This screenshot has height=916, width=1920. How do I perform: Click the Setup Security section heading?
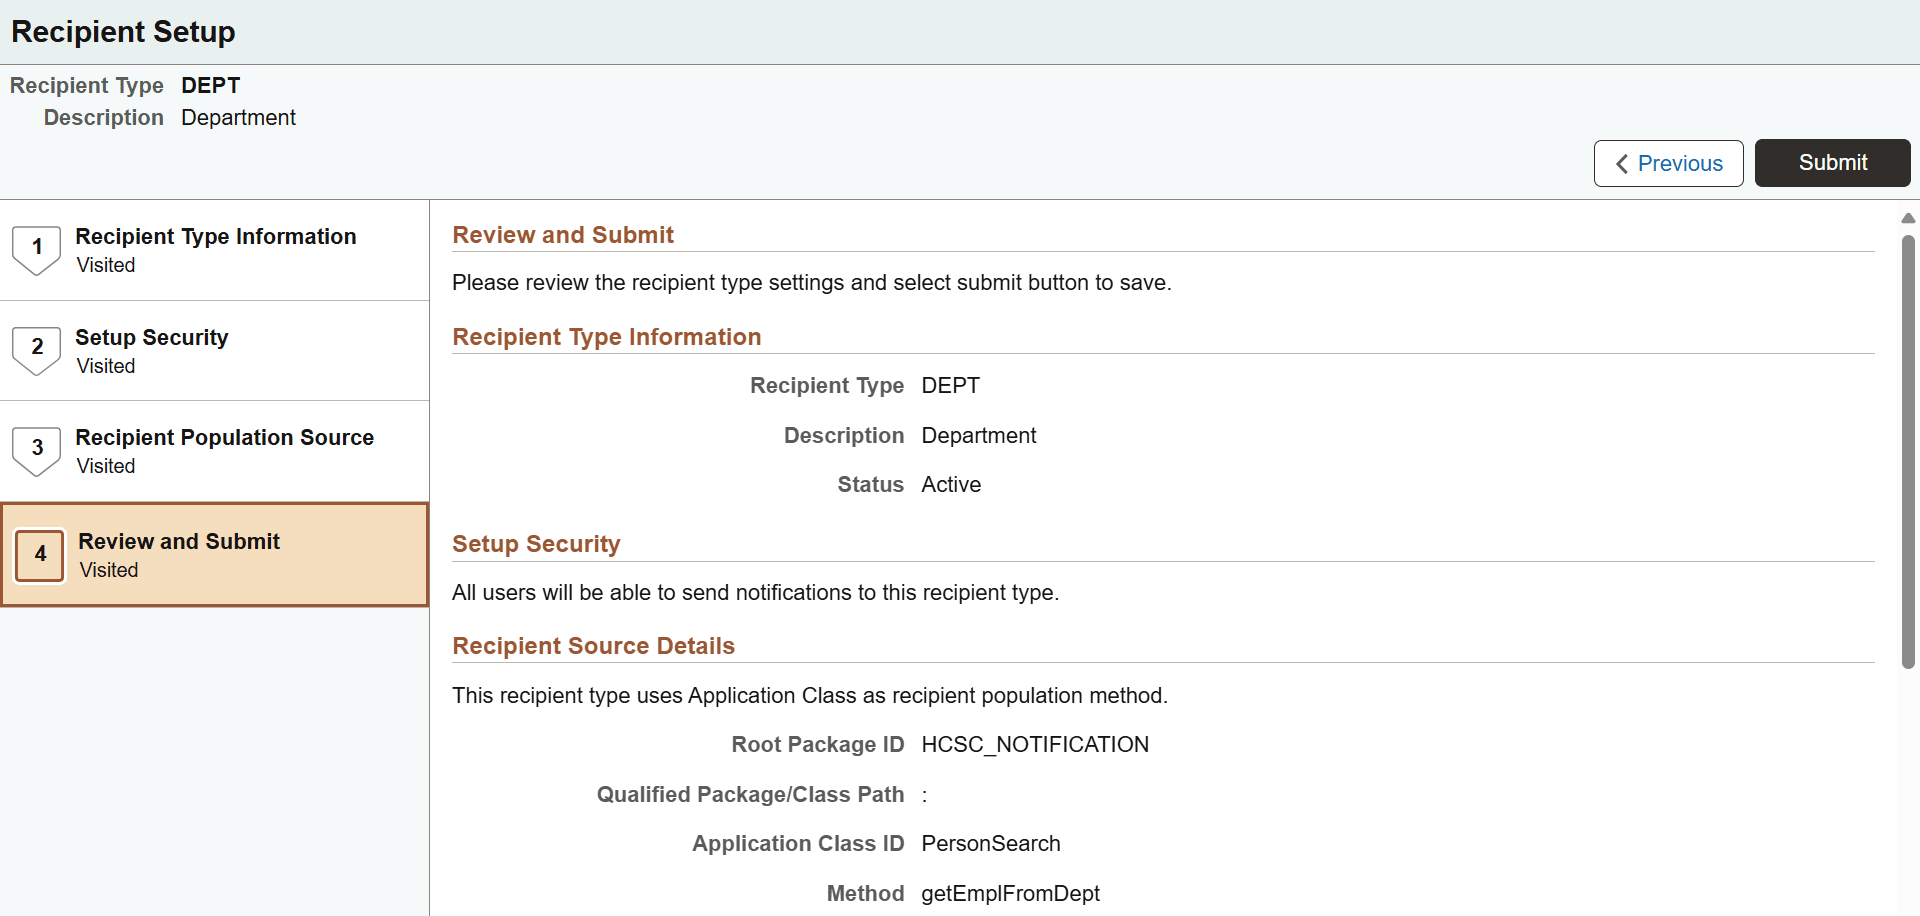tap(536, 544)
